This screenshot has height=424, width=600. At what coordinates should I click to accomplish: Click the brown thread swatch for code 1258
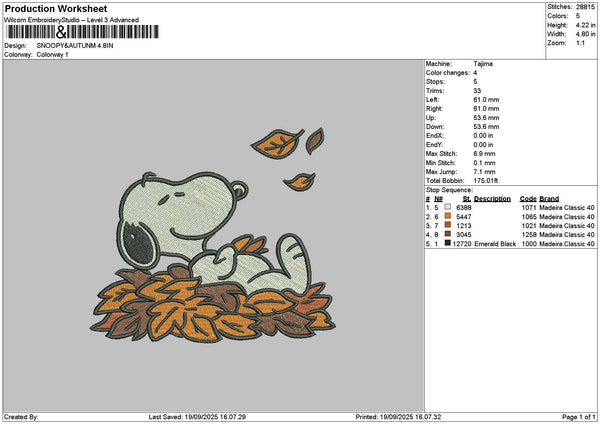448,234
